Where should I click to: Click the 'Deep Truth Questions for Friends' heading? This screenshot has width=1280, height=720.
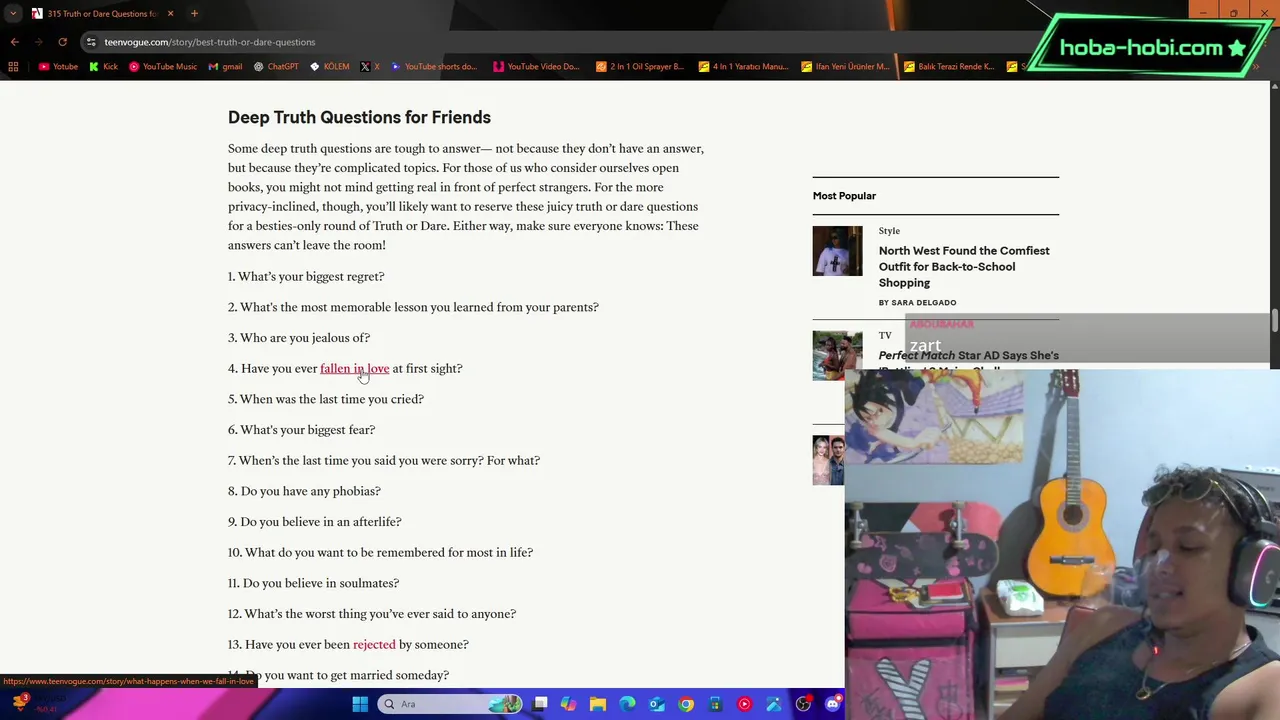[359, 117]
